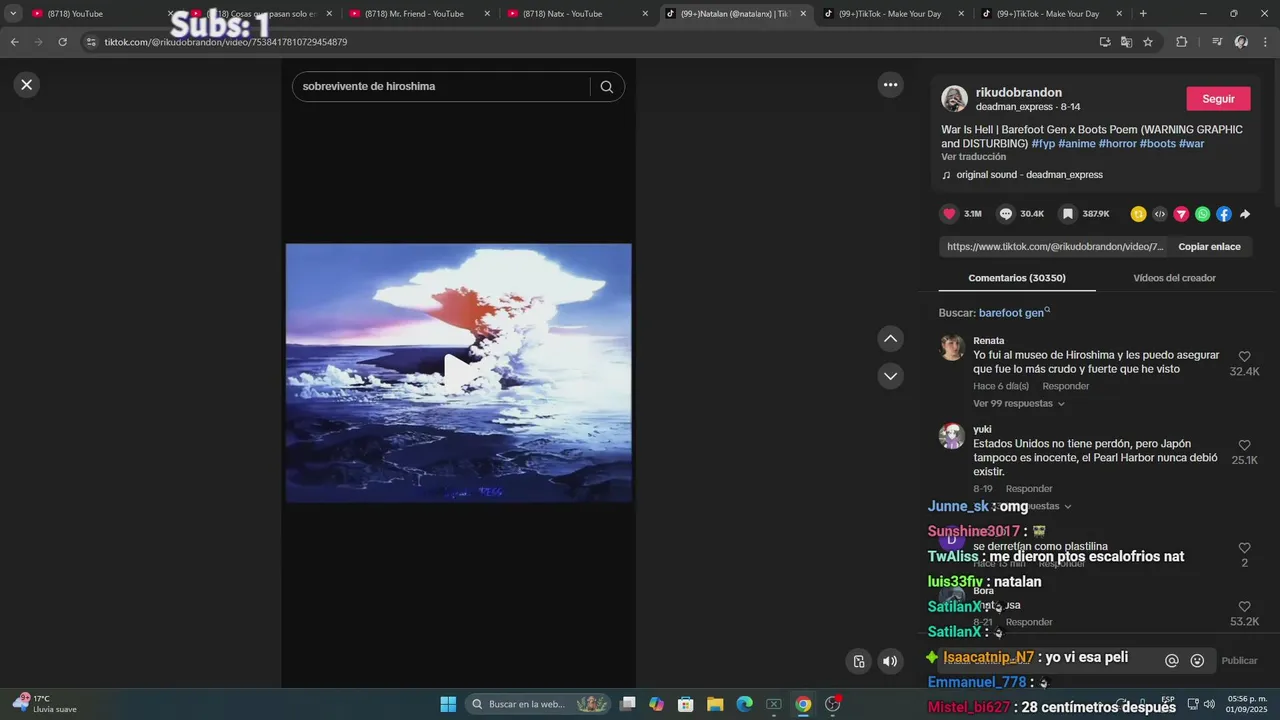Click the video URL text field

click(x=1055, y=247)
